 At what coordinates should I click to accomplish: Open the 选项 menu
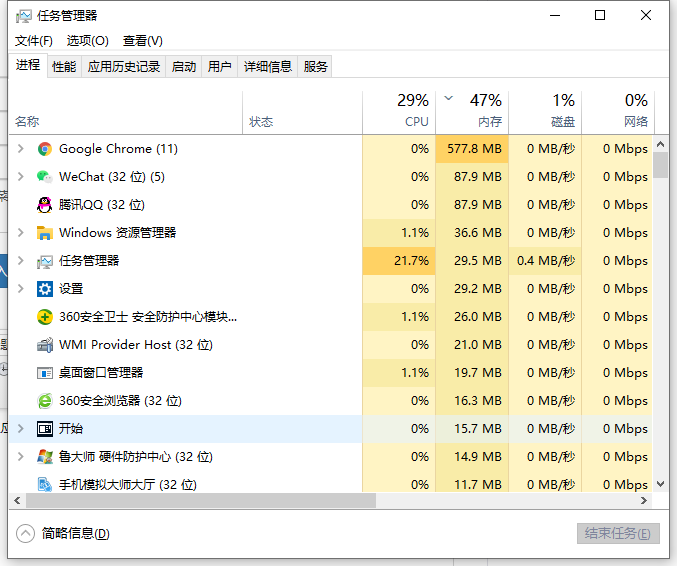pos(87,41)
